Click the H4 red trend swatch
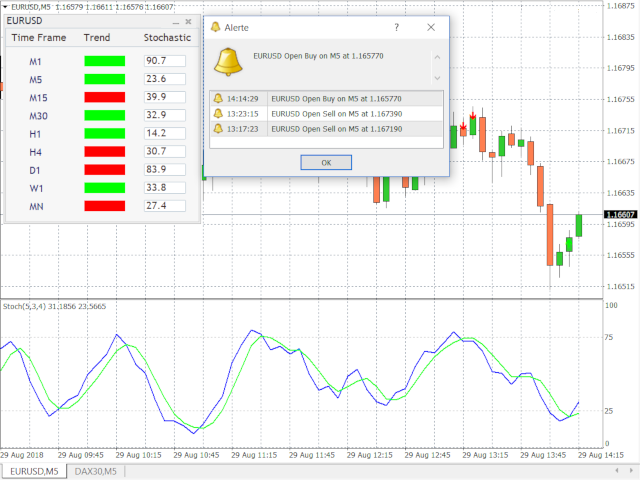This screenshot has width=640, height=480. (104, 151)
